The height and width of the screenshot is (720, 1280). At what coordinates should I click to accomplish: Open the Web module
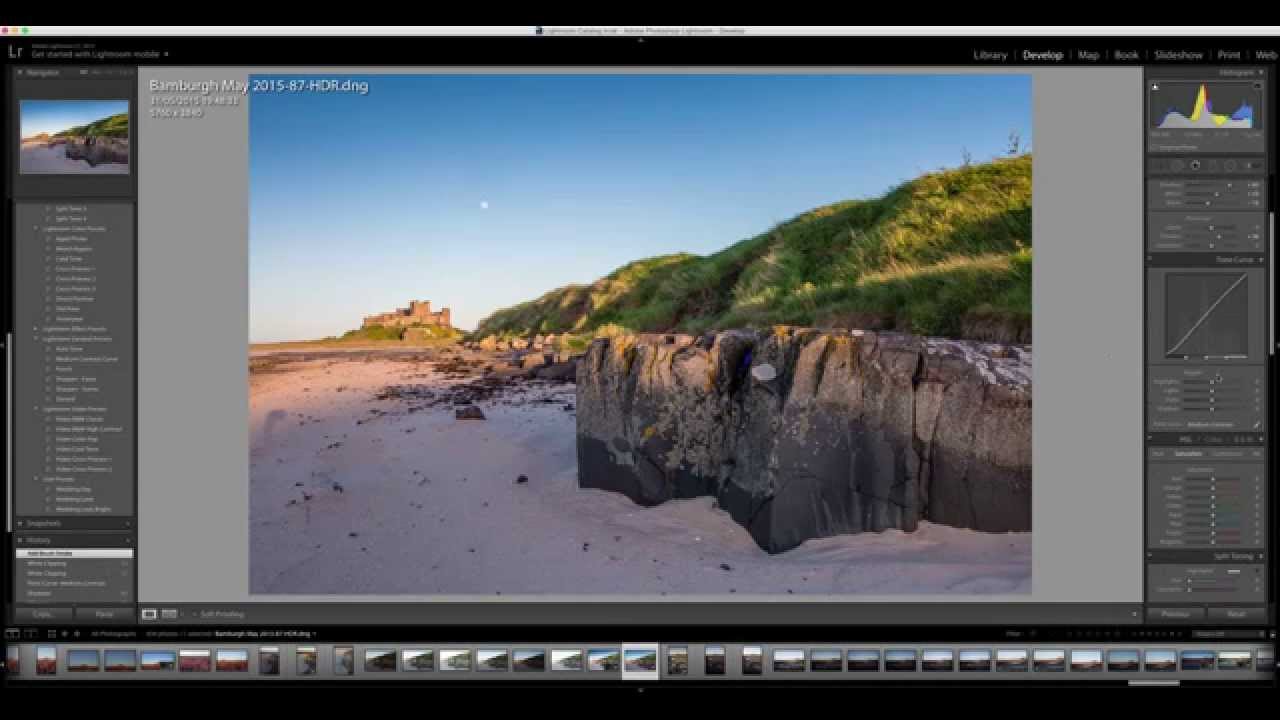(1266, 55)
